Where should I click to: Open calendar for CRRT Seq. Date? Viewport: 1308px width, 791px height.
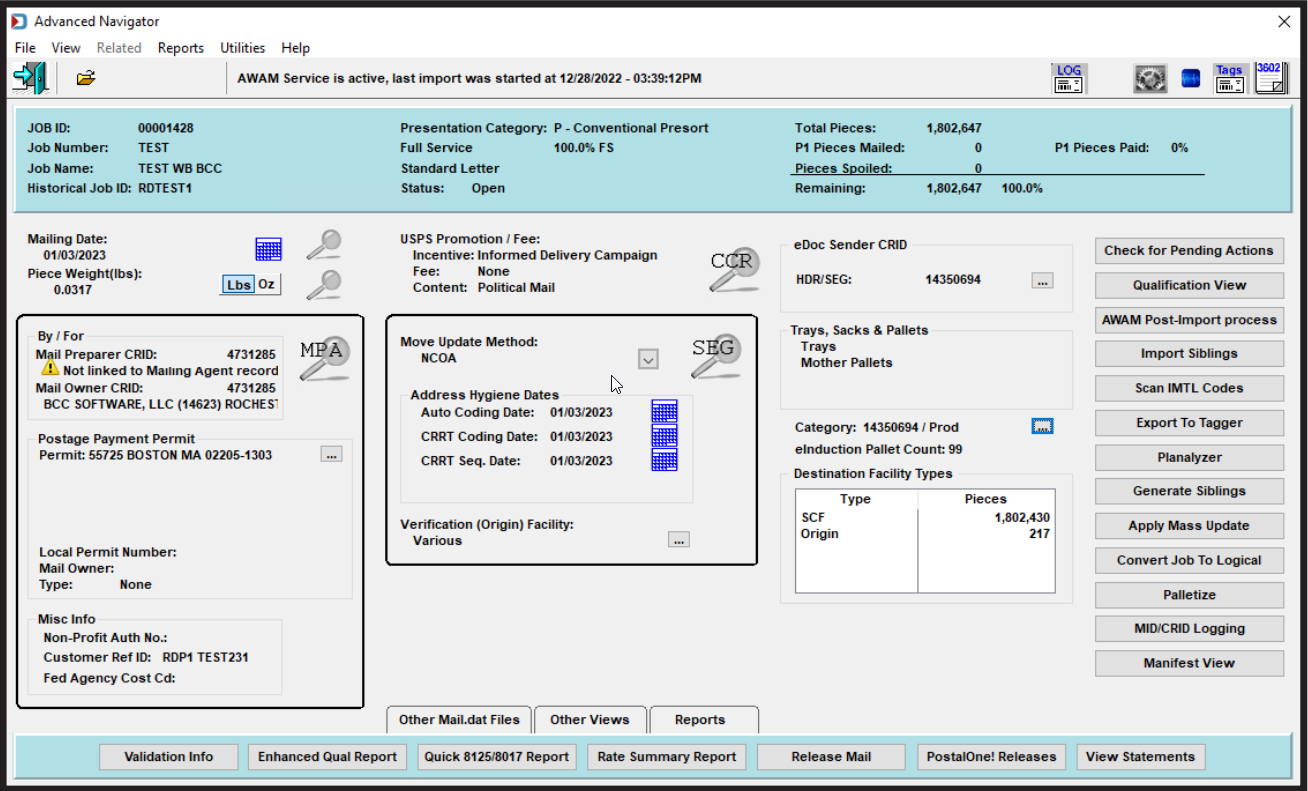click(664, 460)
